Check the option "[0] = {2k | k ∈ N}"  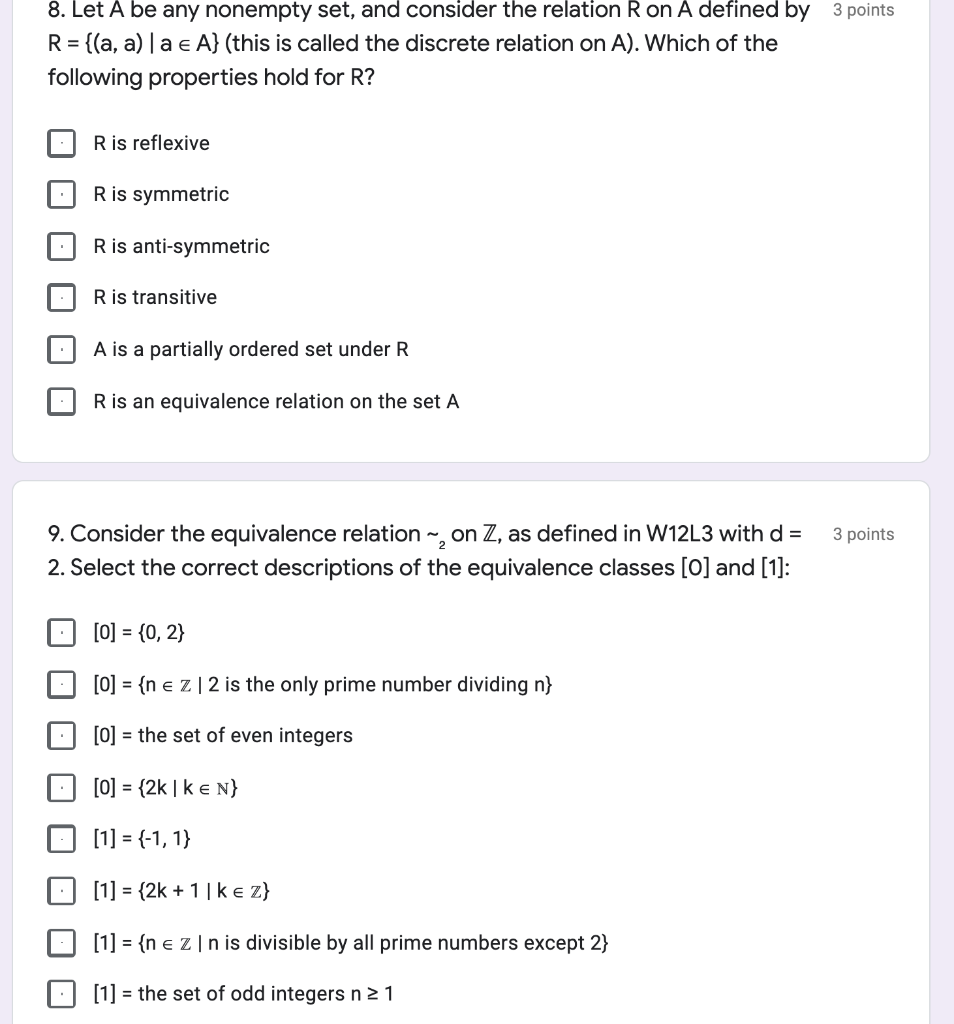coord(61,787)
